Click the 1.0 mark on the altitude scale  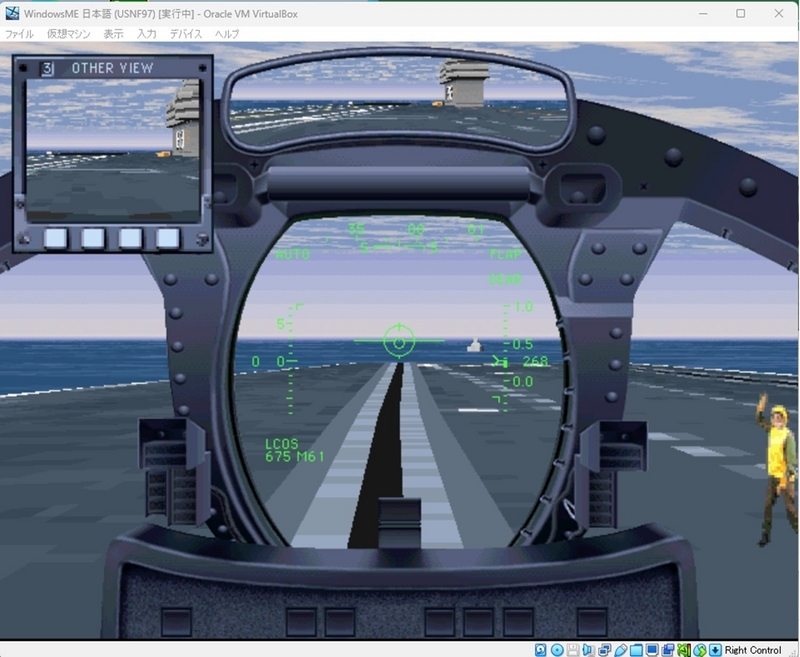click(523, 307)
